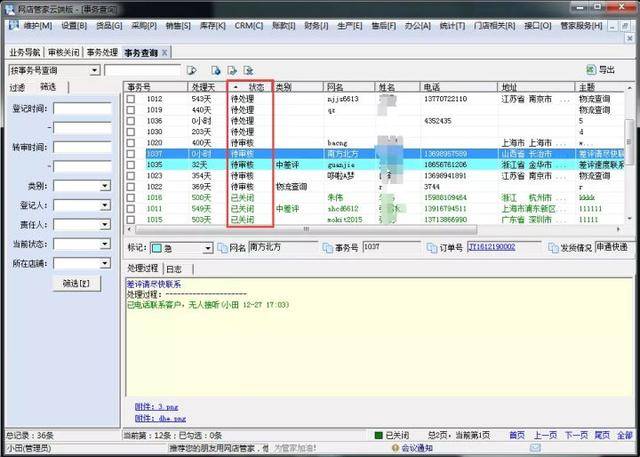Open the 类别 filter dropdown
Viewport: 640px width, 457px height.
pyautogui.click(x=105, y=186)
